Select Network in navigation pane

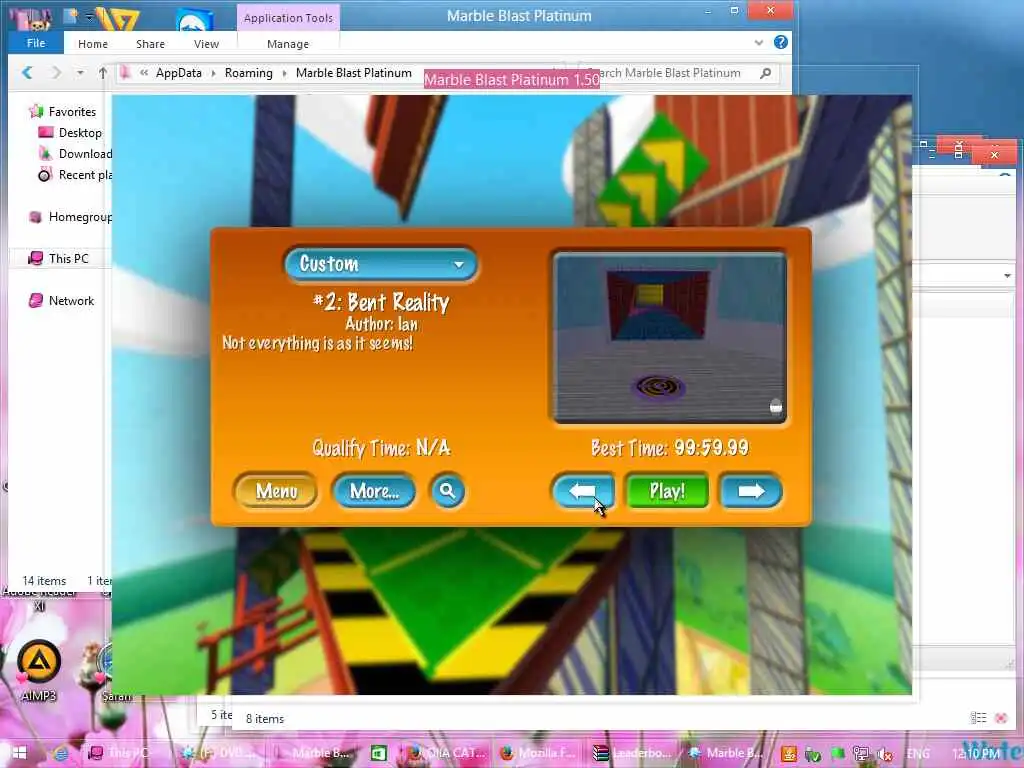(x=71, y=300)
